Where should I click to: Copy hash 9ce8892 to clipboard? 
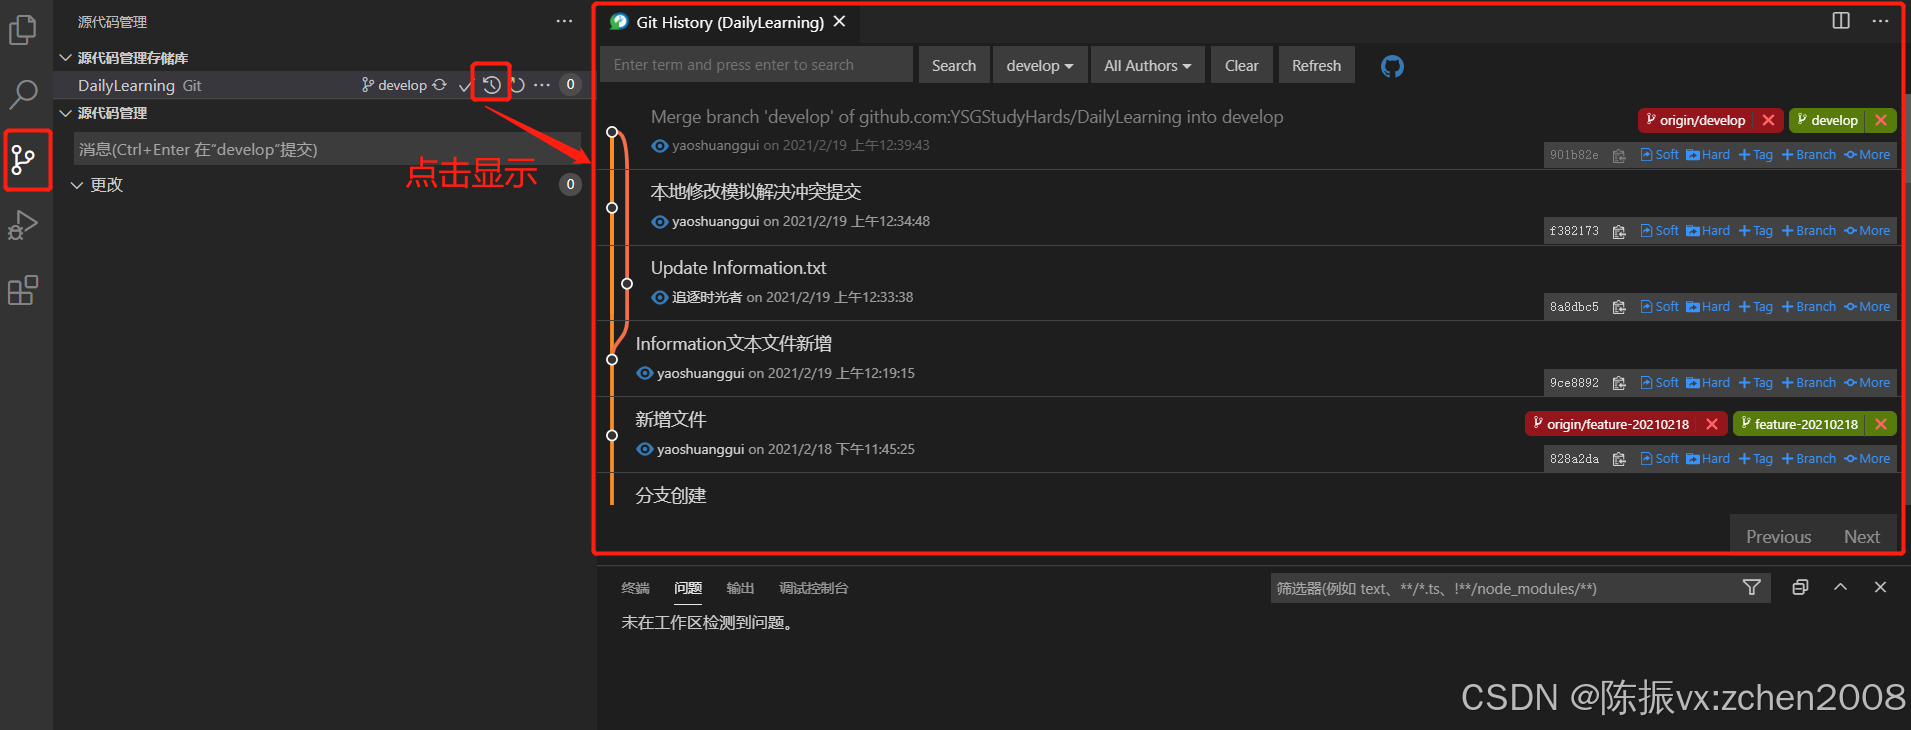[x=1619, y=383]
